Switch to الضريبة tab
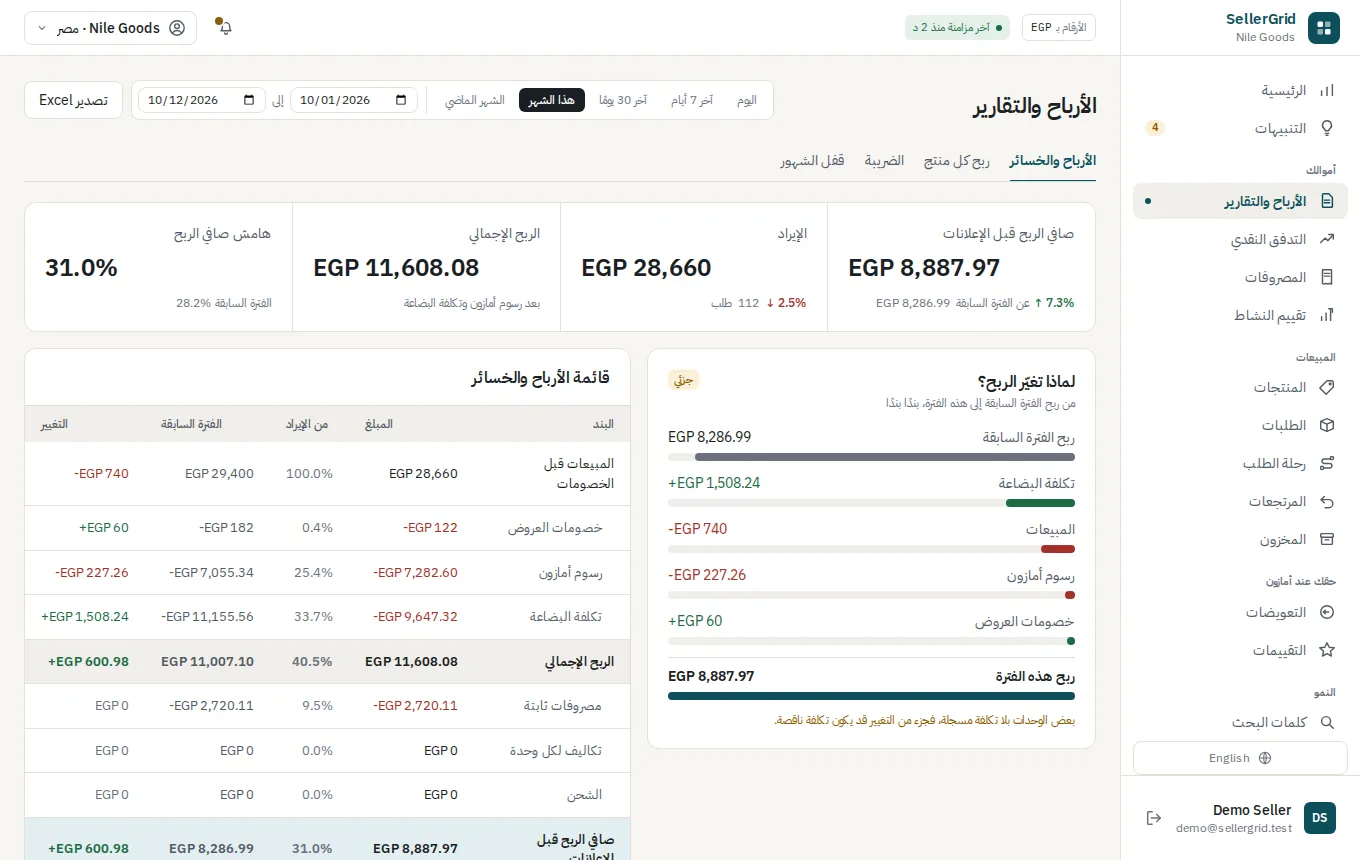1360x860 pixels. tap(884, 161)
